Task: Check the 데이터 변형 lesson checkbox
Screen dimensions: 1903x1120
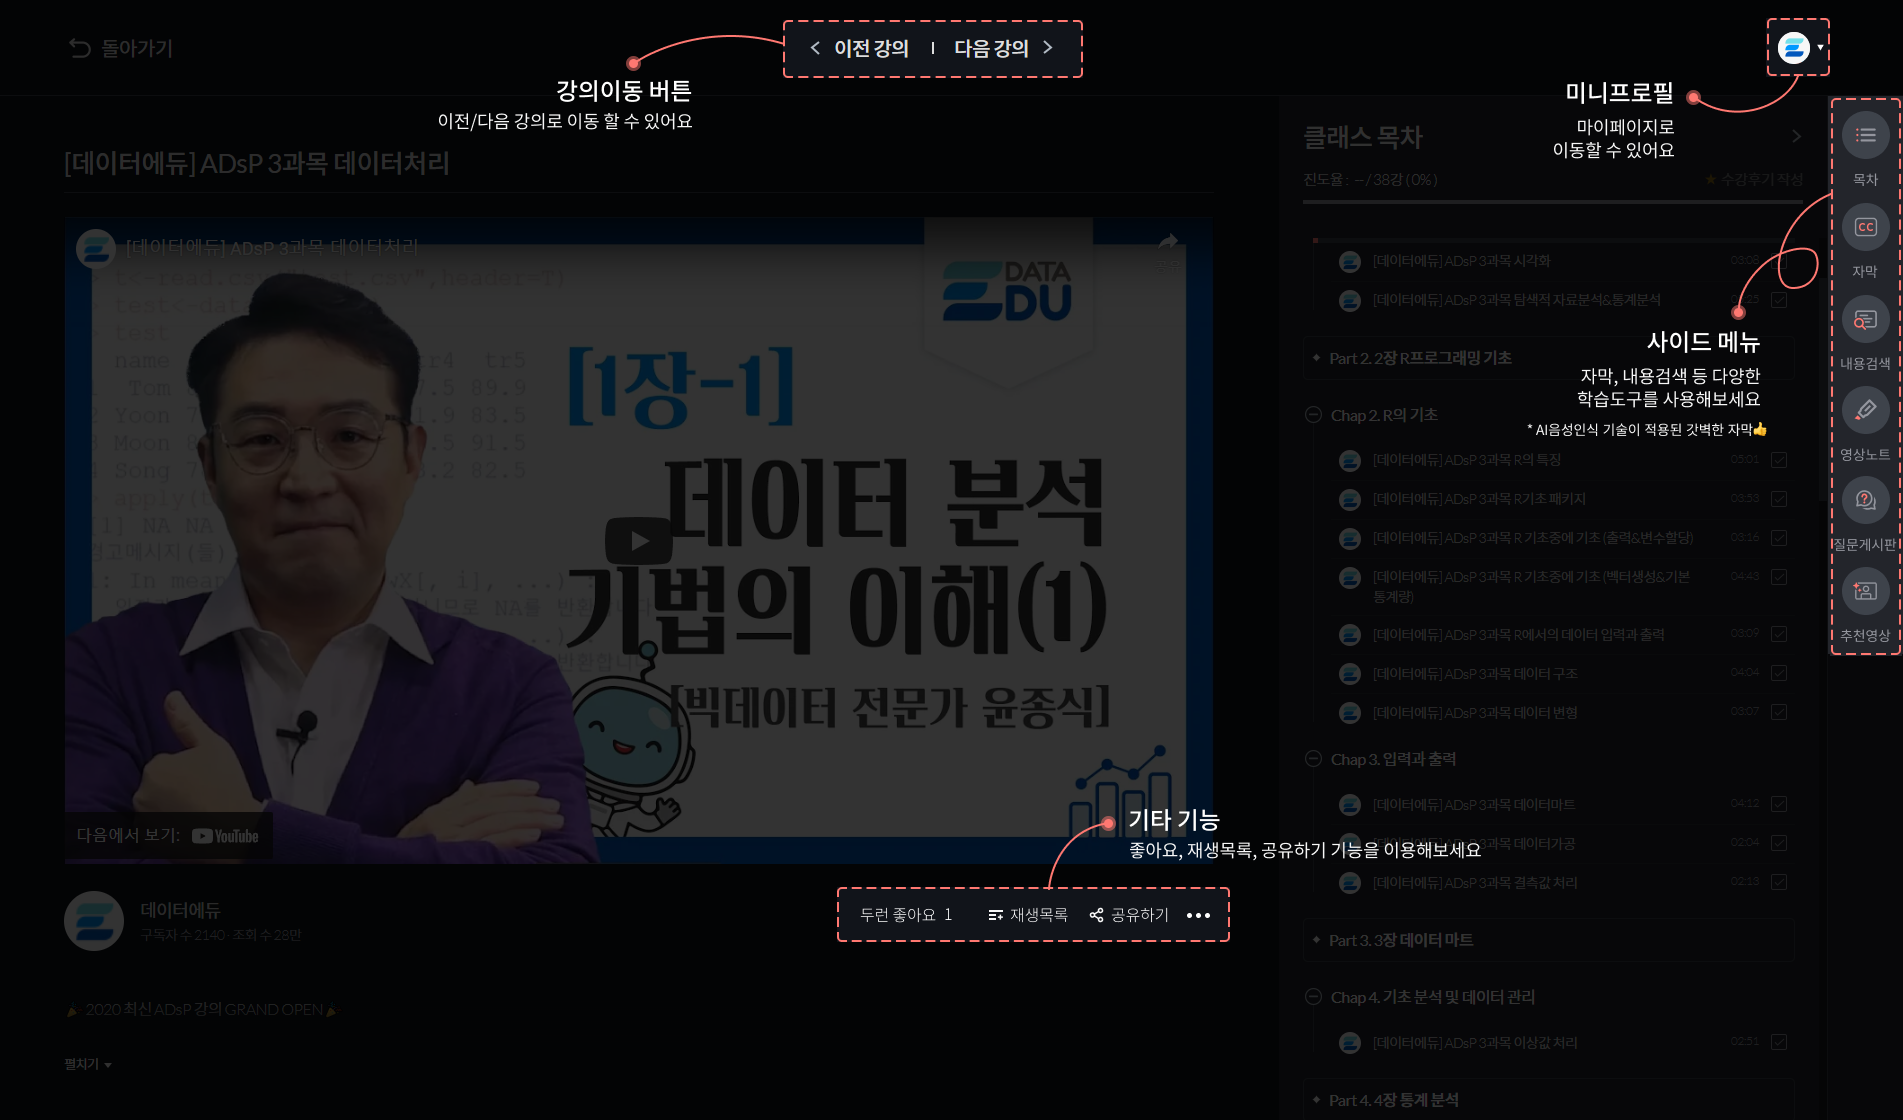Action: pyautogui.click(x=1779, y=712)
